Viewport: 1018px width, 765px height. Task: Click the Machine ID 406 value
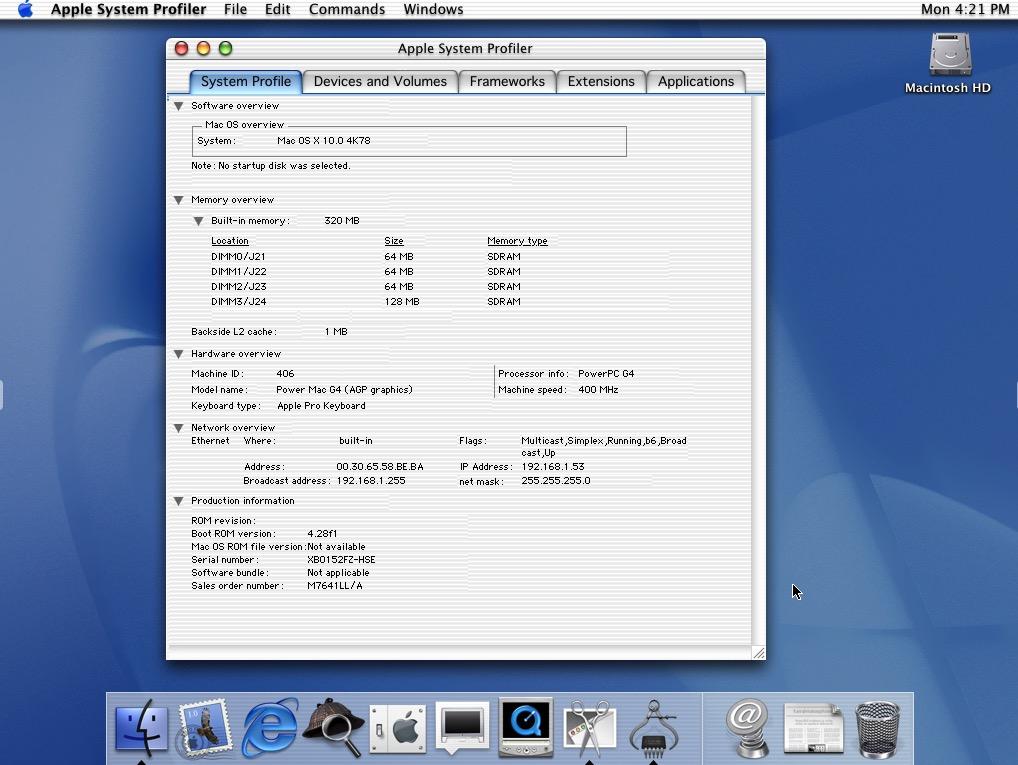[x=285, y=373]
